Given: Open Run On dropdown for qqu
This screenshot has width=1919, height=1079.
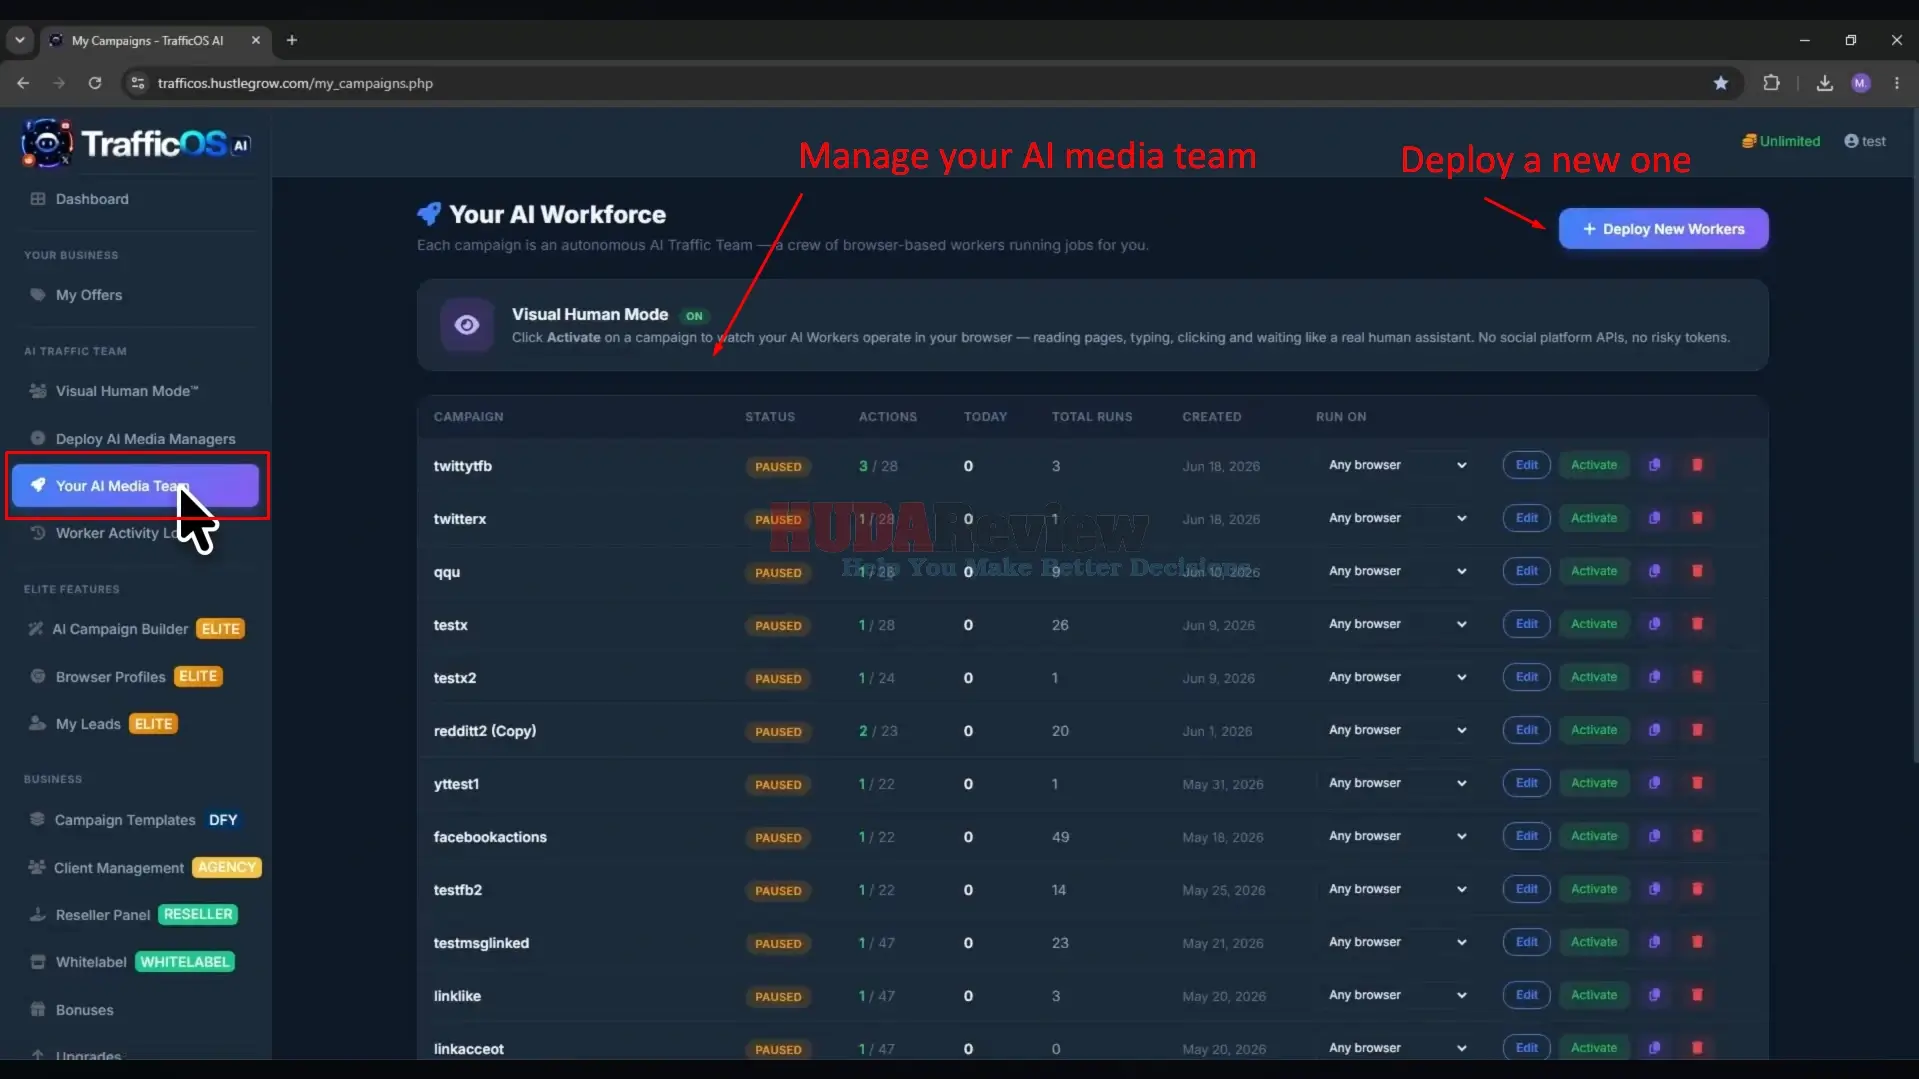Looking at the screenshot, I should coord(1397,571).
